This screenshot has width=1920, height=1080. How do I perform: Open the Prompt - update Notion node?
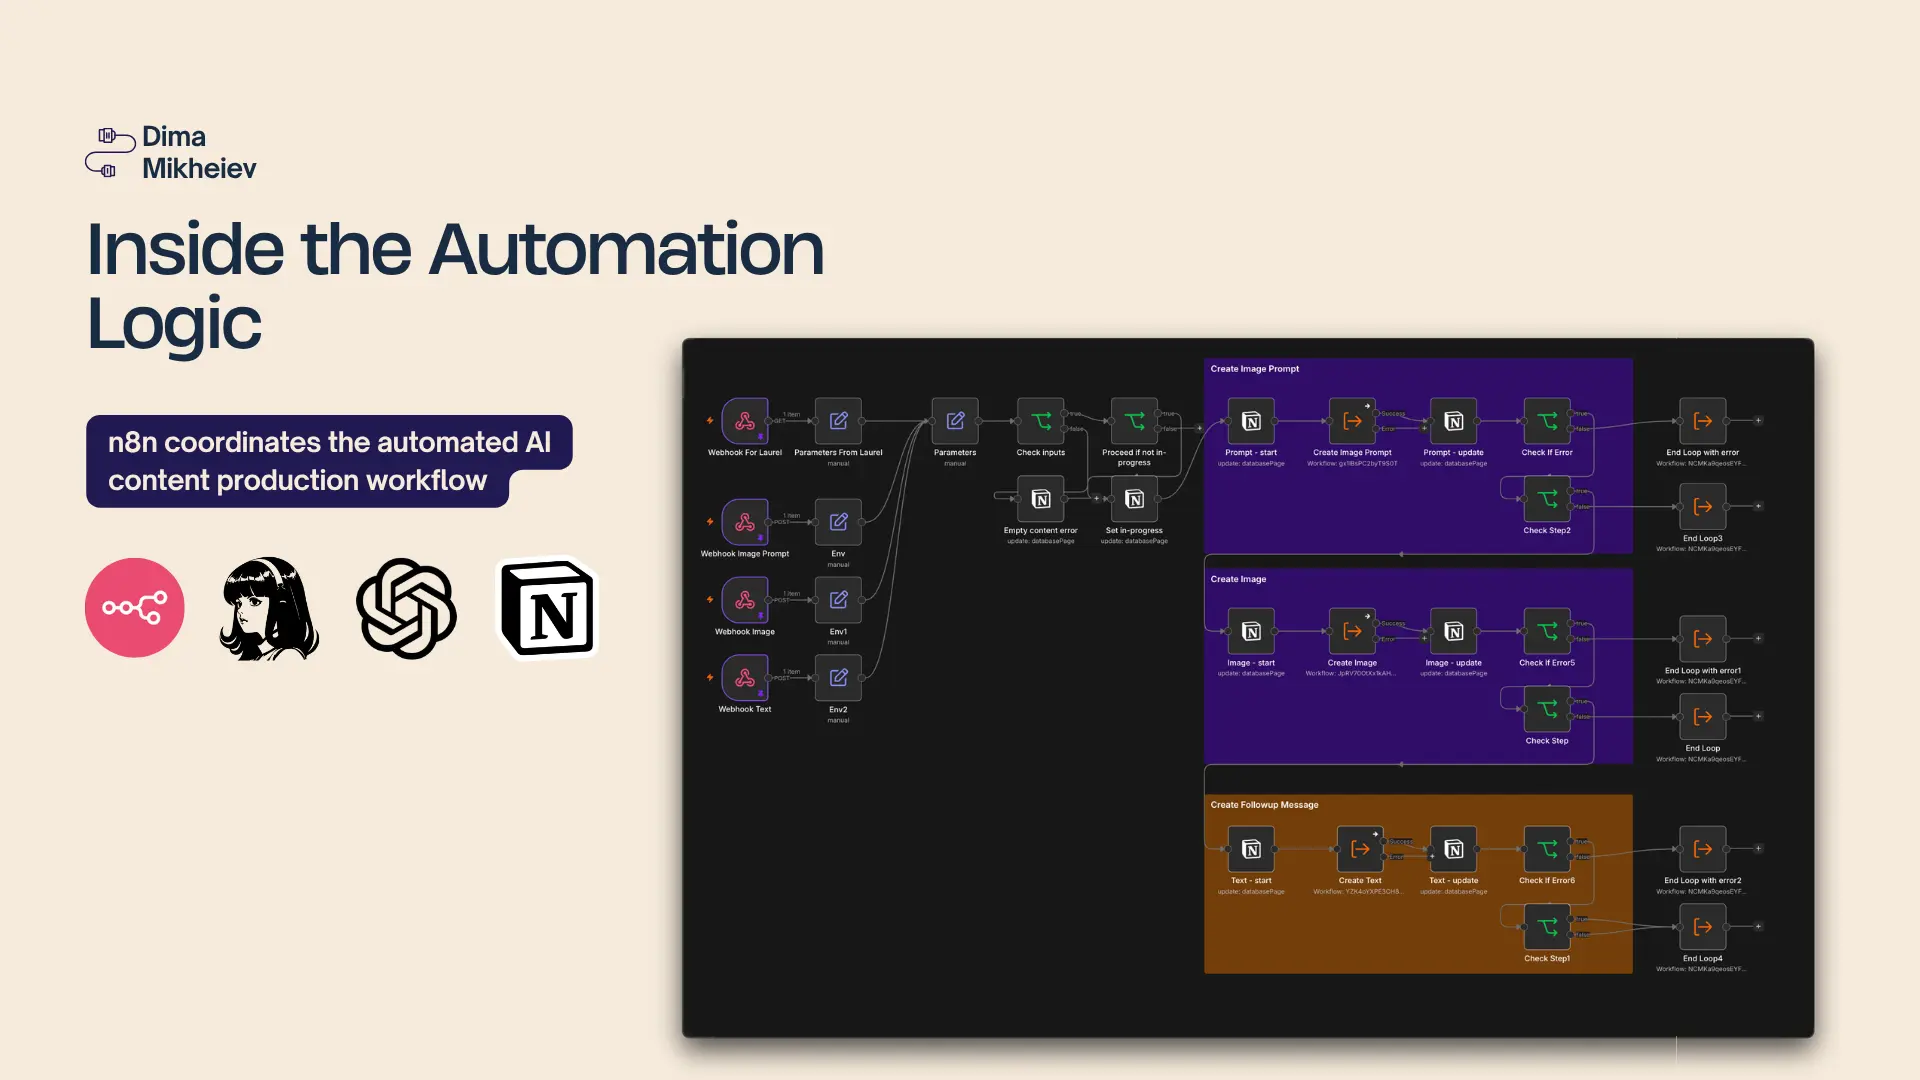(1454, 421)
